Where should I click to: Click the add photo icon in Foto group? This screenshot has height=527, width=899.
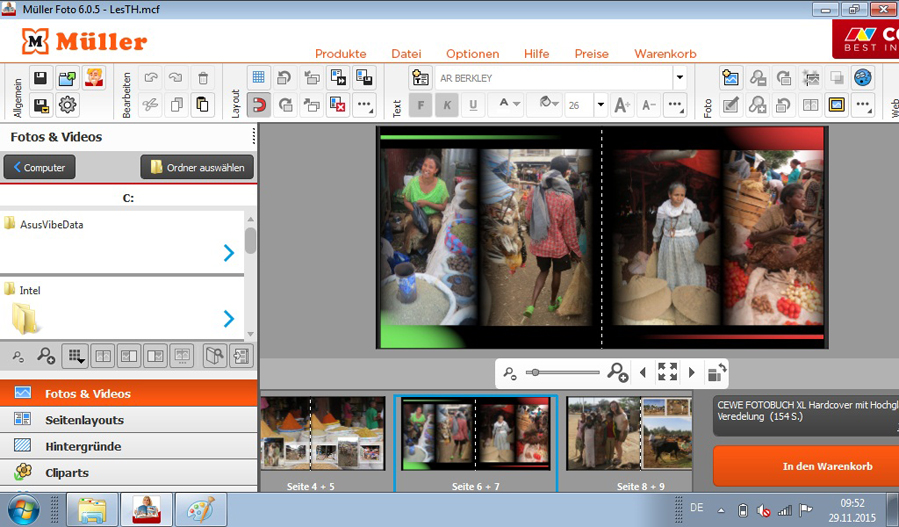731,78
